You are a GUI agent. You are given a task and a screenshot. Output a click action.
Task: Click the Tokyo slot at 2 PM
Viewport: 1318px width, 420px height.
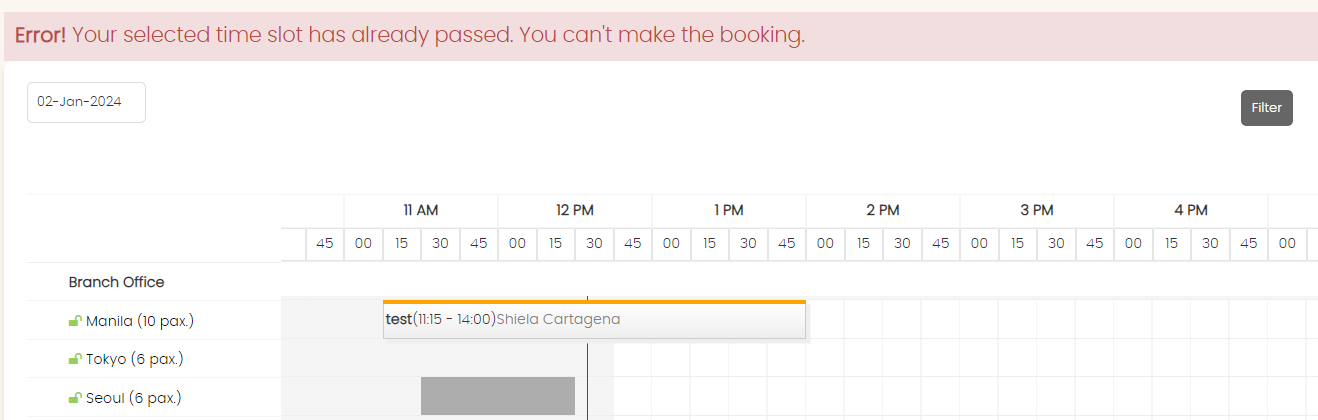[x=825, y=358]
